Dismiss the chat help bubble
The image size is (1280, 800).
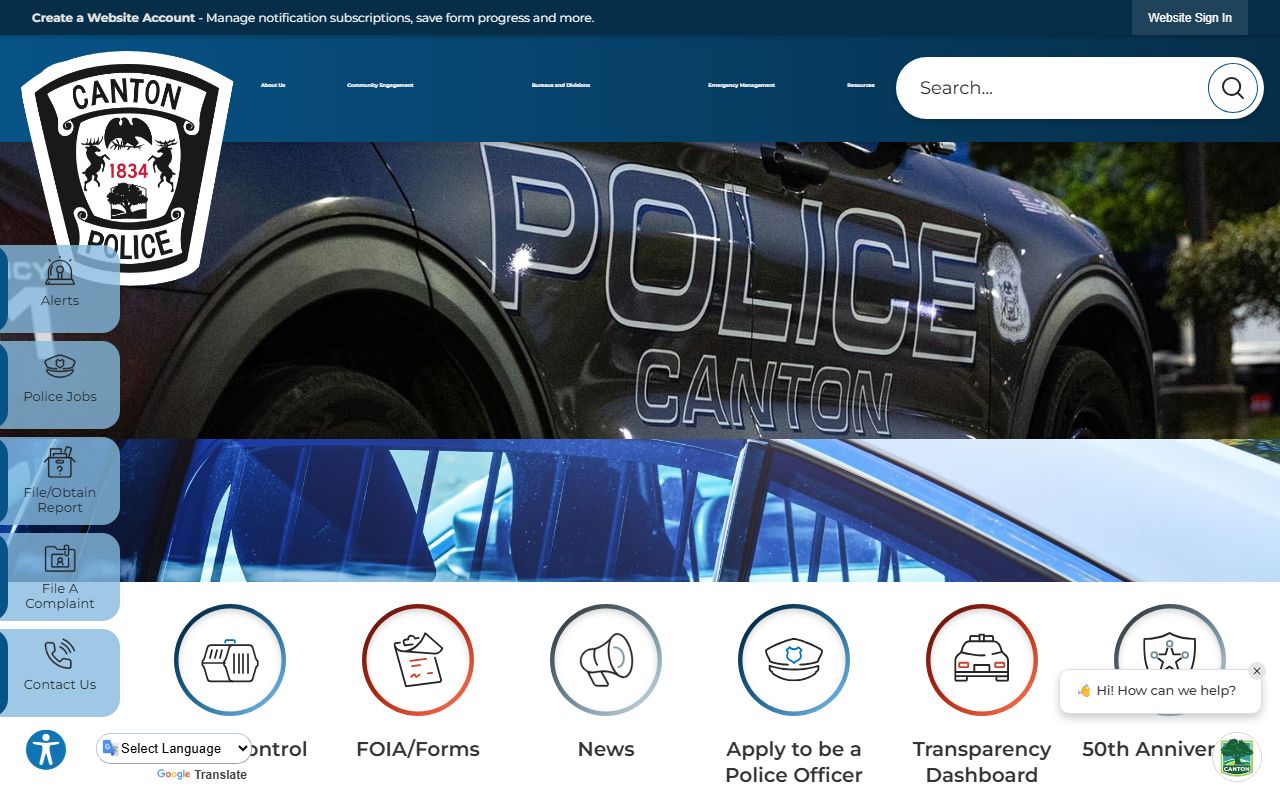coord(1257,671)
